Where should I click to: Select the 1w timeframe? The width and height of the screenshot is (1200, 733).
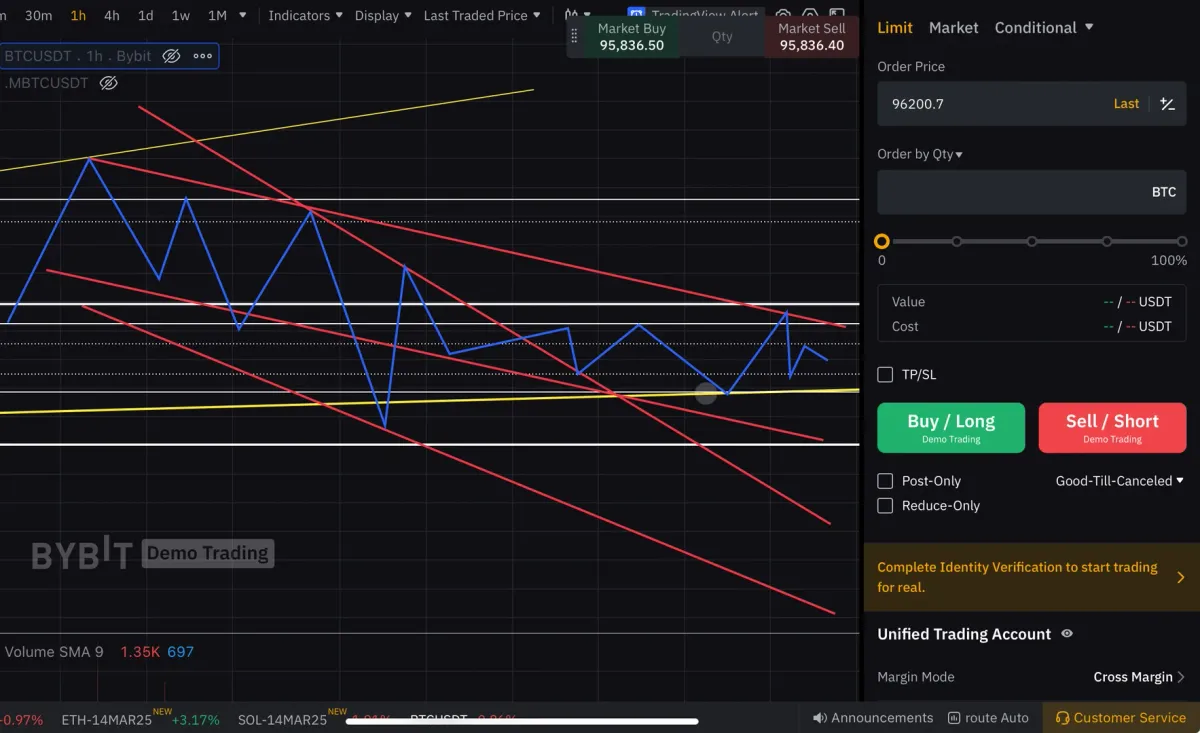click(x=180, y=15)
